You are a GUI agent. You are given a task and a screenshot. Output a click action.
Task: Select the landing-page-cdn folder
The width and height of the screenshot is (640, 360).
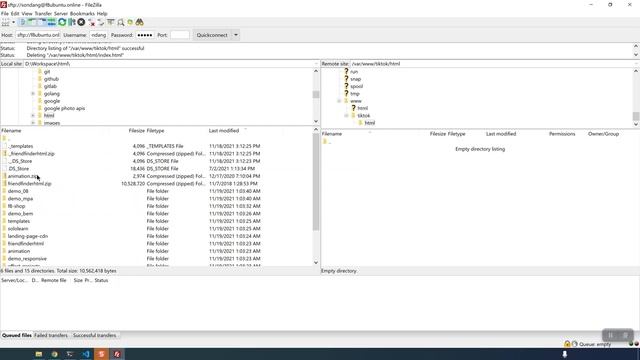(x=28, y=236)
